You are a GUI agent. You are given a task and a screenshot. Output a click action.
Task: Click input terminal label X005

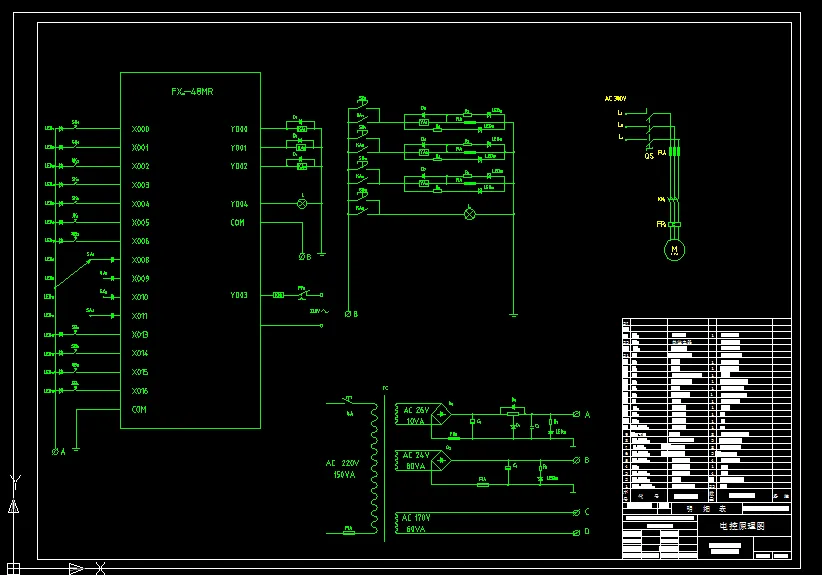click(x=140, y=223)
